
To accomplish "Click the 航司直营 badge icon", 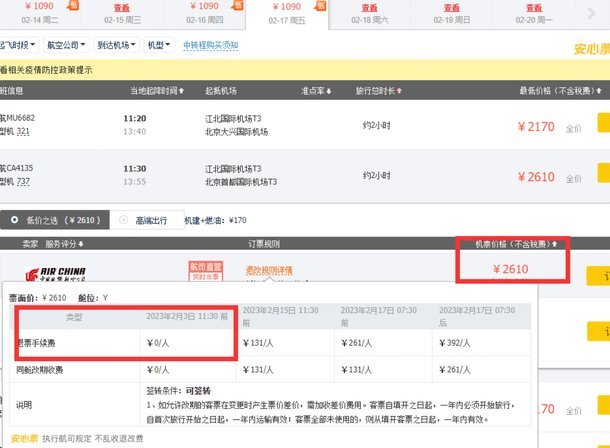I will click(206, 271).
